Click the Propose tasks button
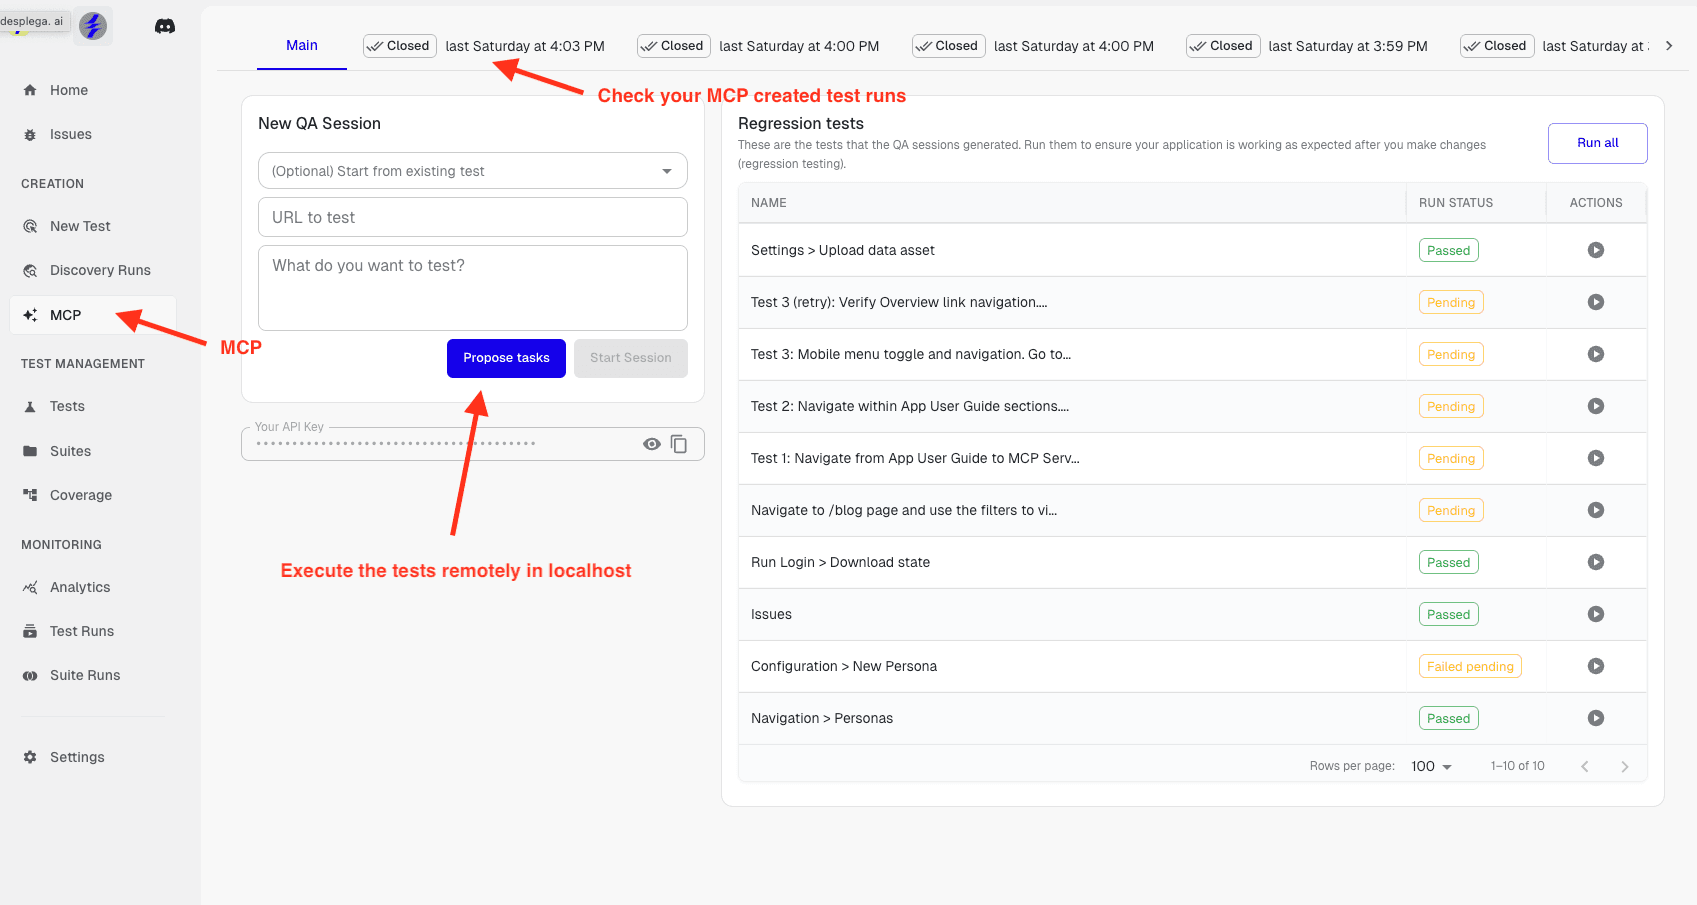The width and height of the screenshot is (1697, 905). coord(506,358)
